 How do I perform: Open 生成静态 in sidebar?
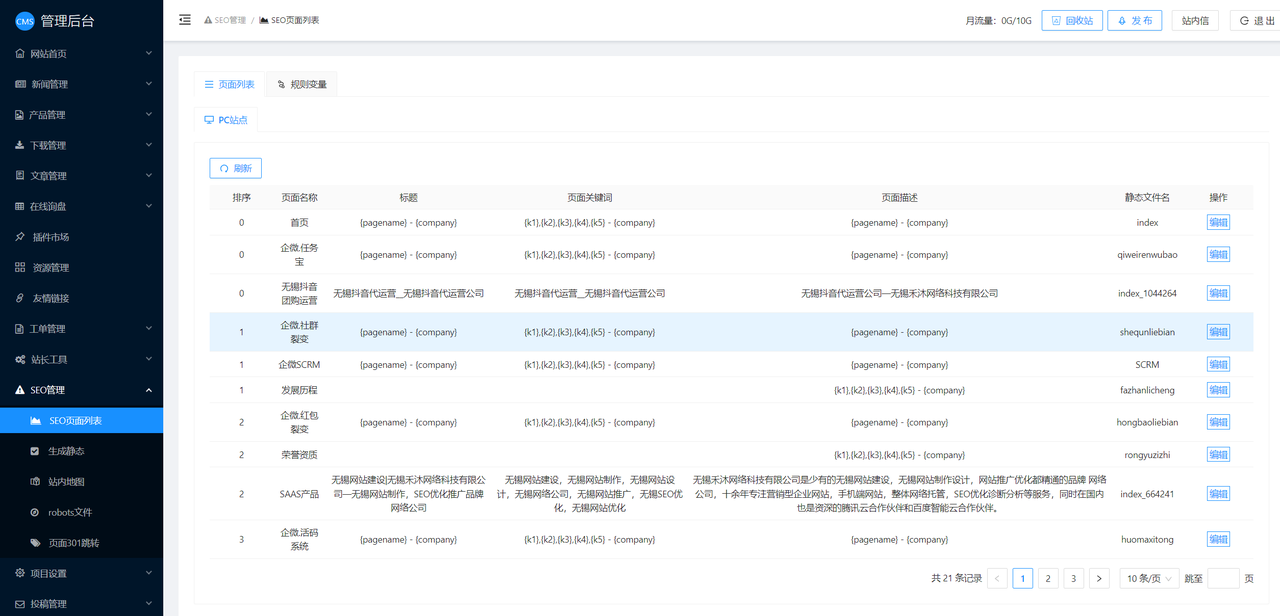pos(66,451)
